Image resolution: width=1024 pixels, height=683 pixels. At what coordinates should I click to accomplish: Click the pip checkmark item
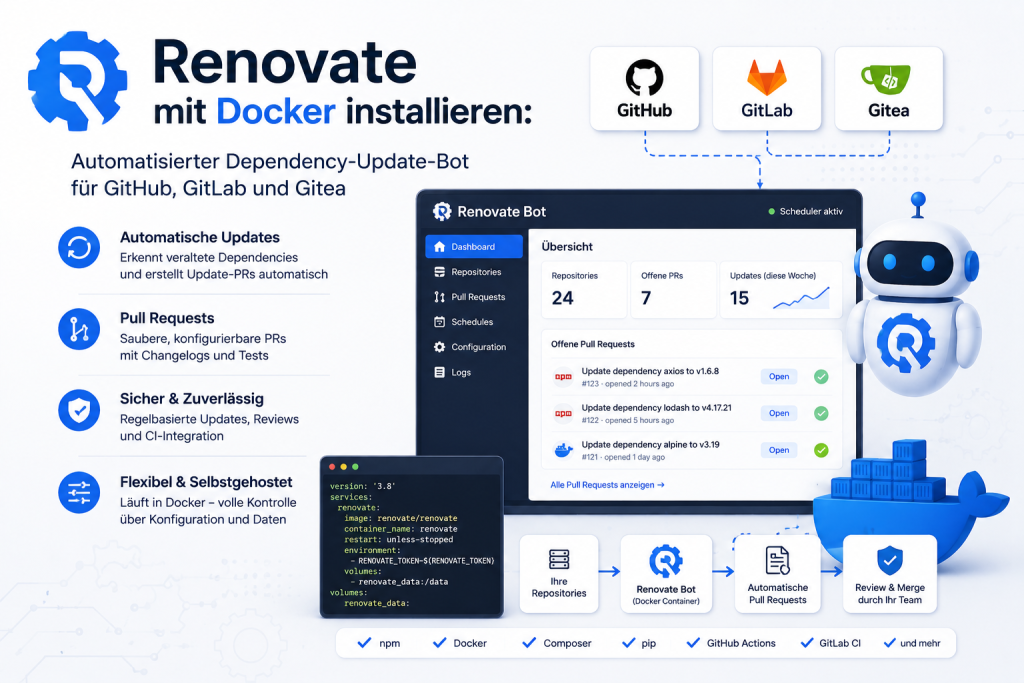tap(639, 643)
